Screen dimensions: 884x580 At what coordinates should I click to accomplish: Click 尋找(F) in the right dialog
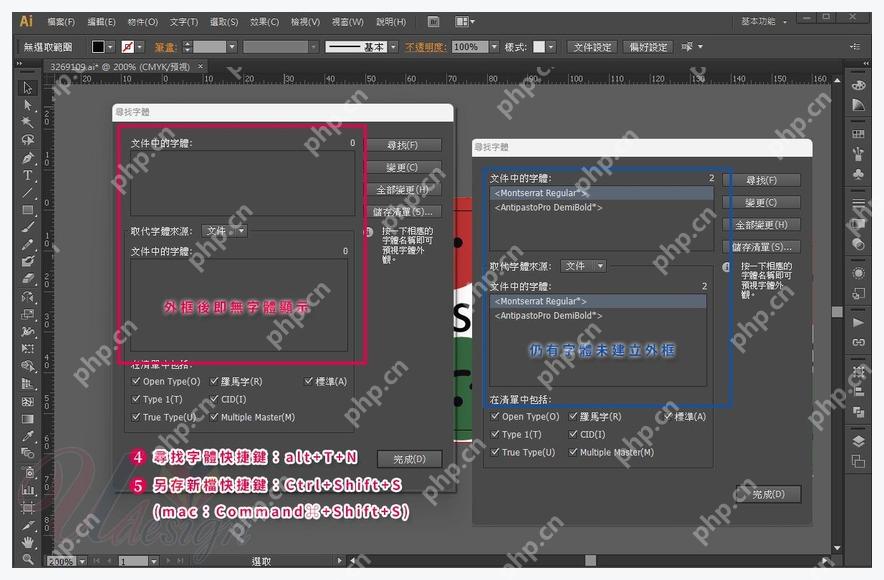point(761,180)
